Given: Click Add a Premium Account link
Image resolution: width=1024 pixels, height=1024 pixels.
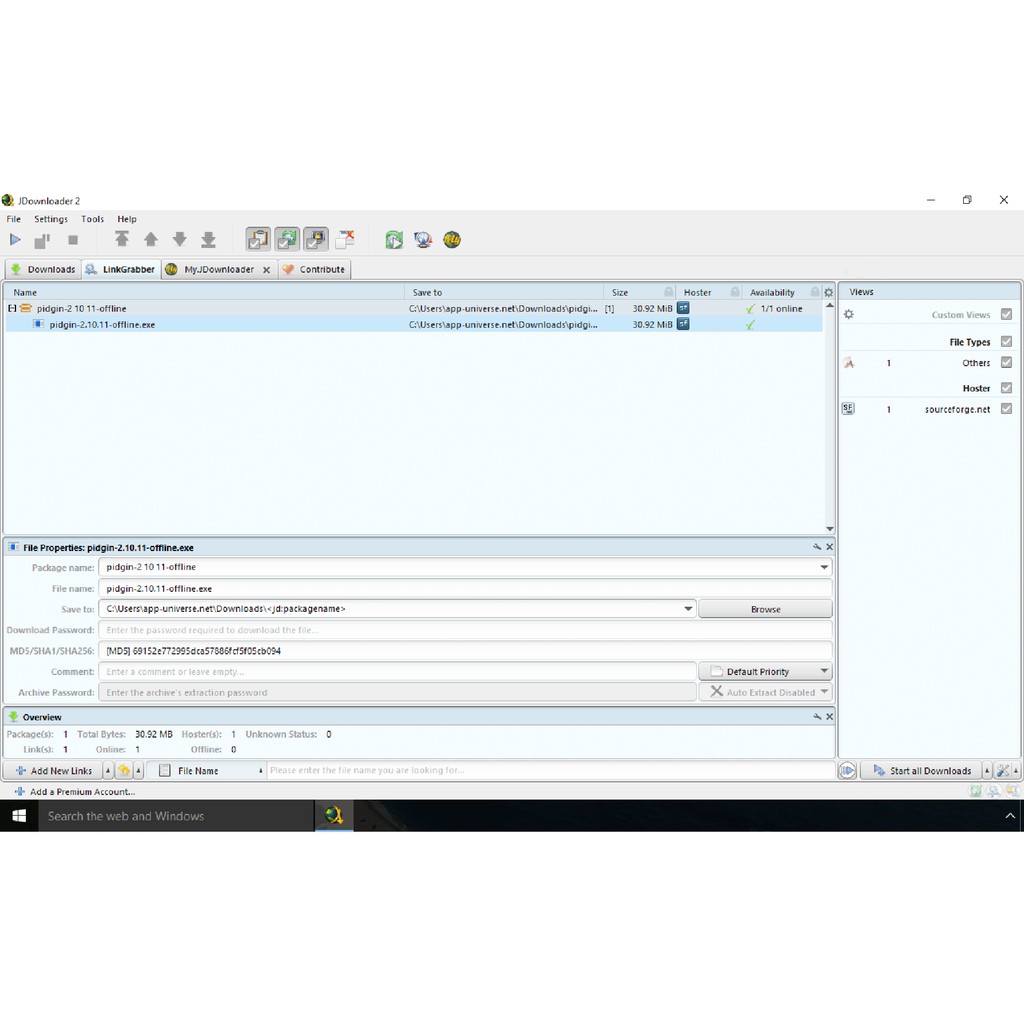Looking at the screenshot, I should pyautogui.click(x=75, y=792).
